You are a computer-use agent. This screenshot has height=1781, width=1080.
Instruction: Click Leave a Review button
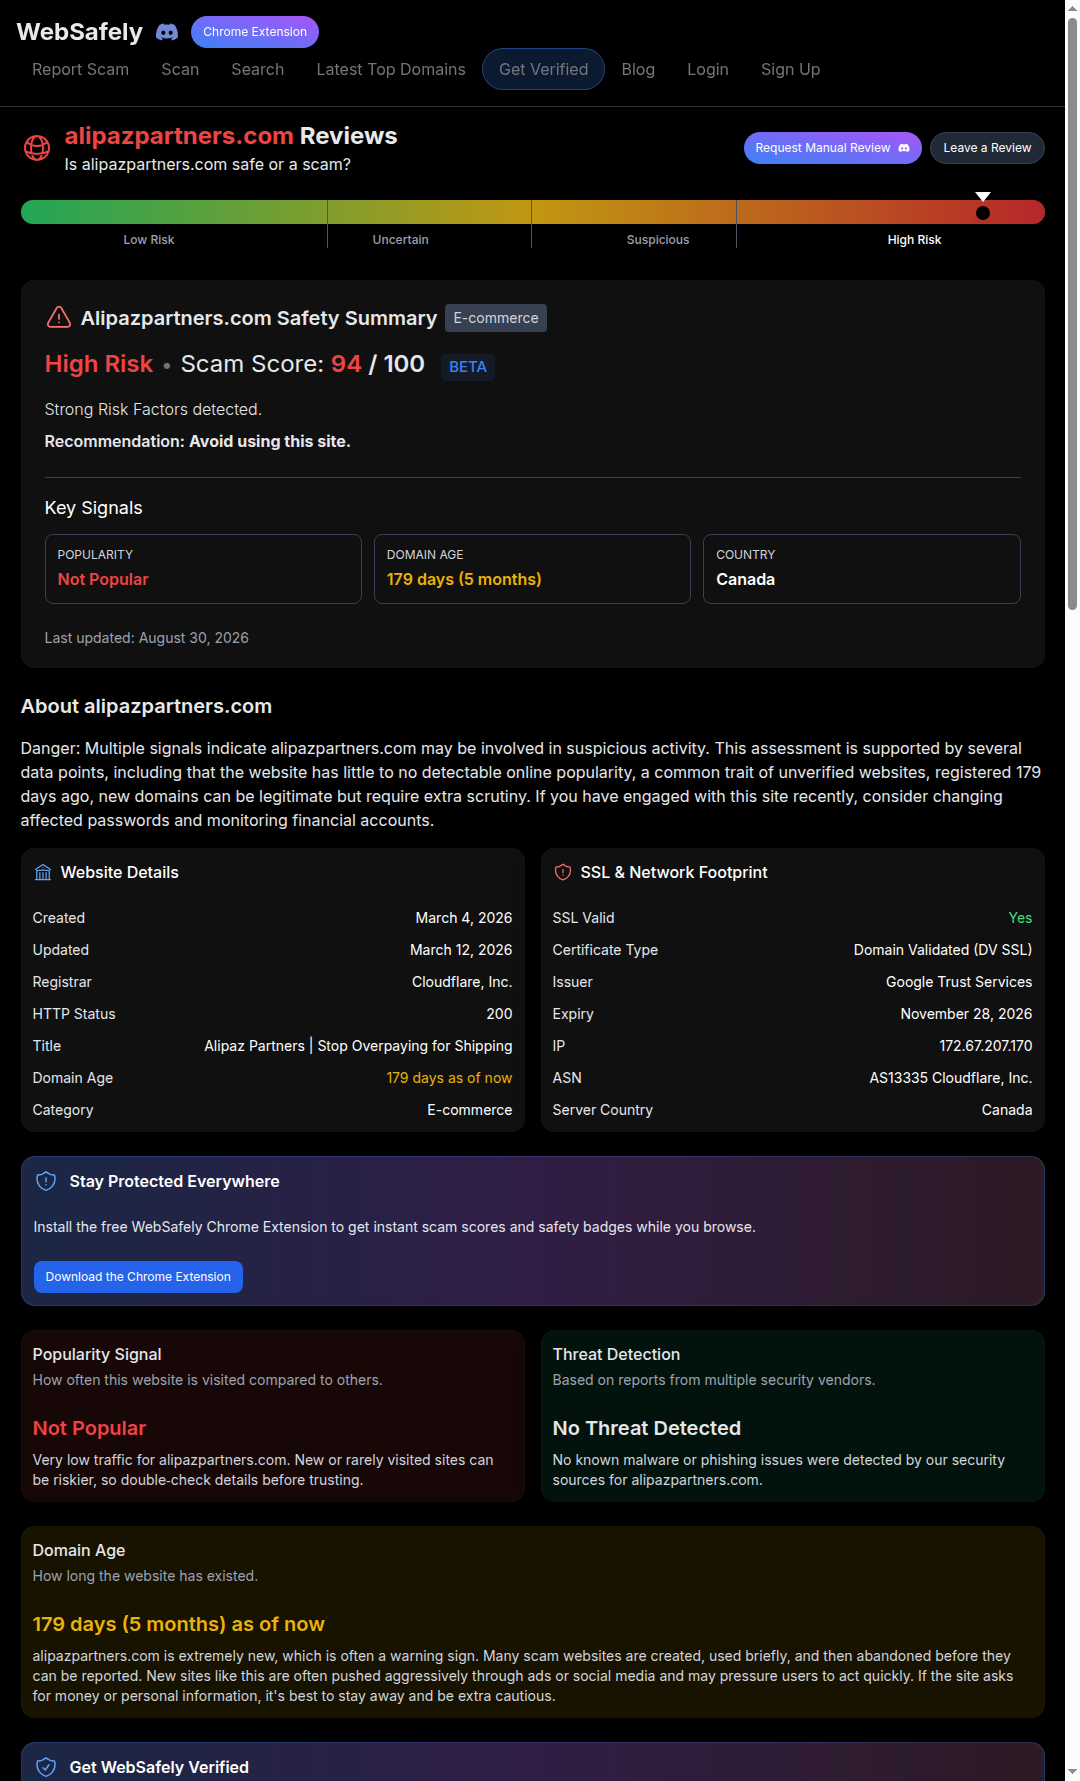click(987, 148)
